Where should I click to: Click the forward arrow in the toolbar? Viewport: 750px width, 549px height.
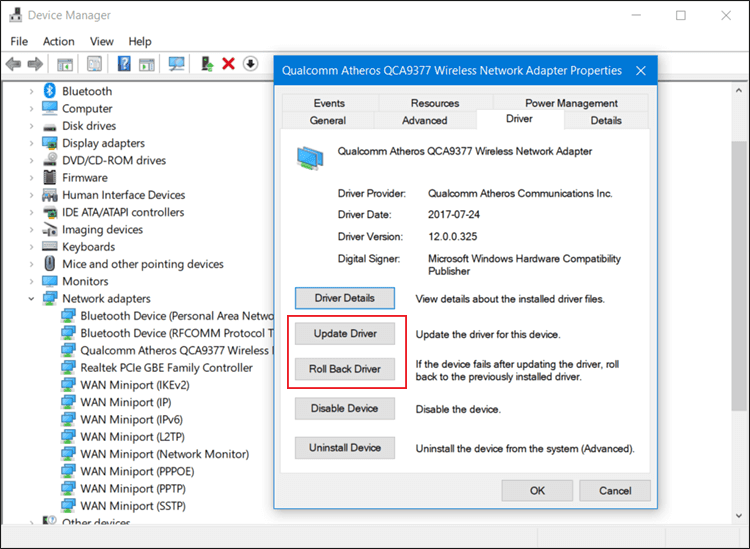[x=35, y=63]
